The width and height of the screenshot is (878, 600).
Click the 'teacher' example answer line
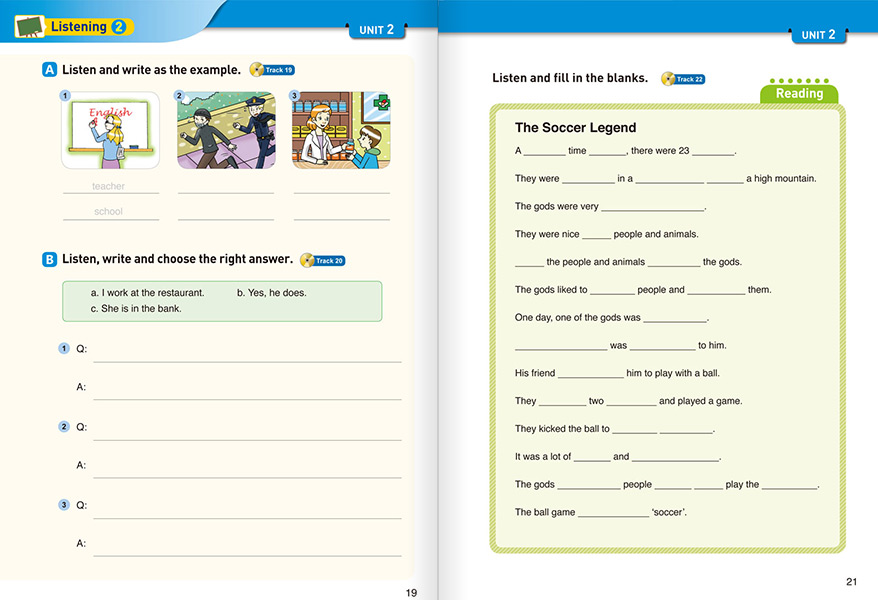point(111,186)
